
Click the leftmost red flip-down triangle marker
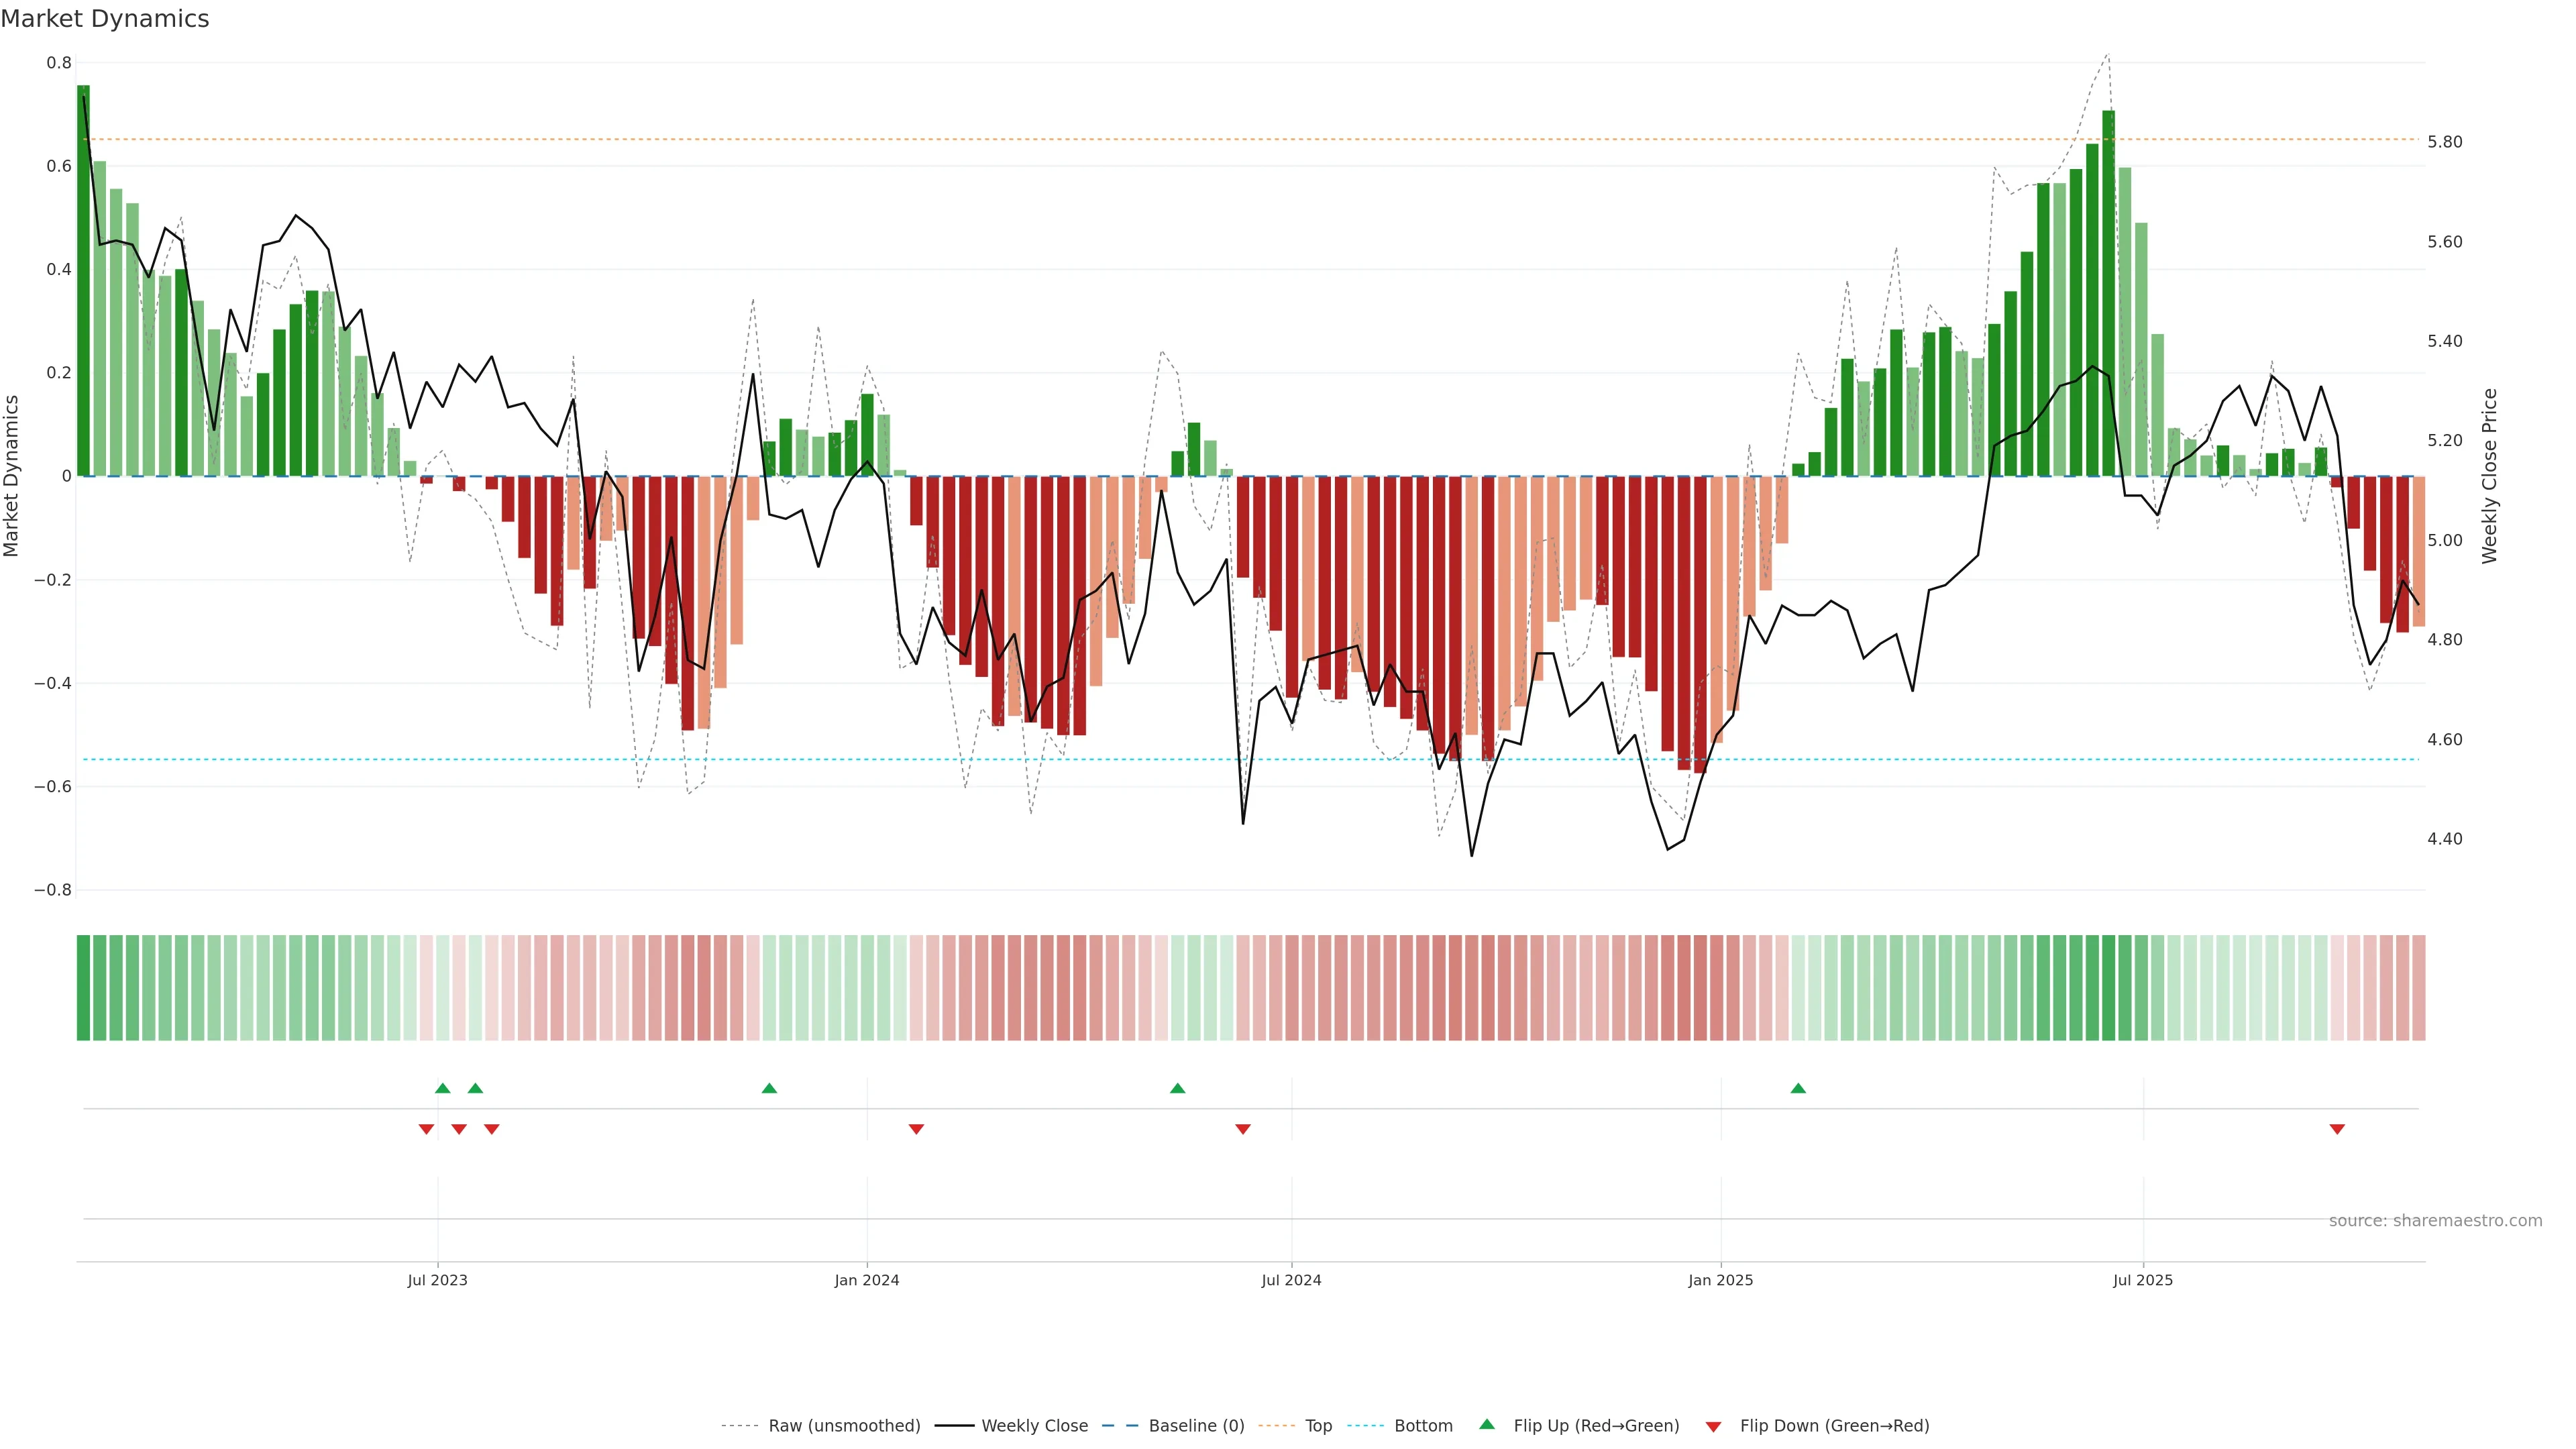click(x=426, y=1129)
